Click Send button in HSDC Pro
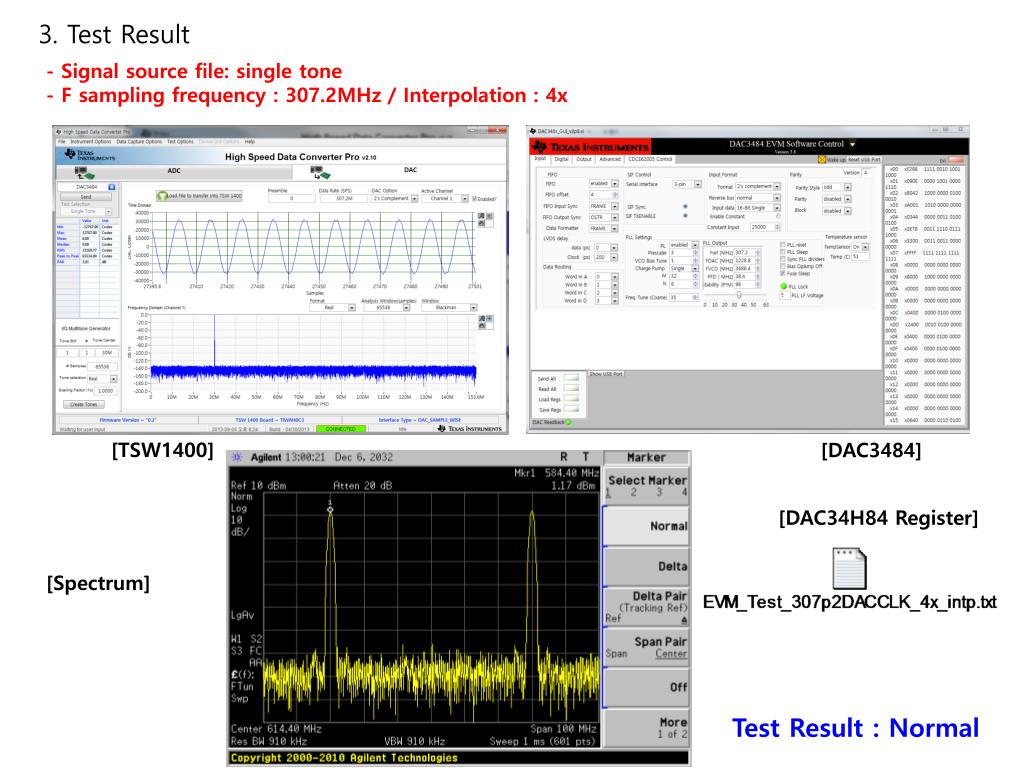This screenshot has height=768, width=1024. click(x=86, y=197)
